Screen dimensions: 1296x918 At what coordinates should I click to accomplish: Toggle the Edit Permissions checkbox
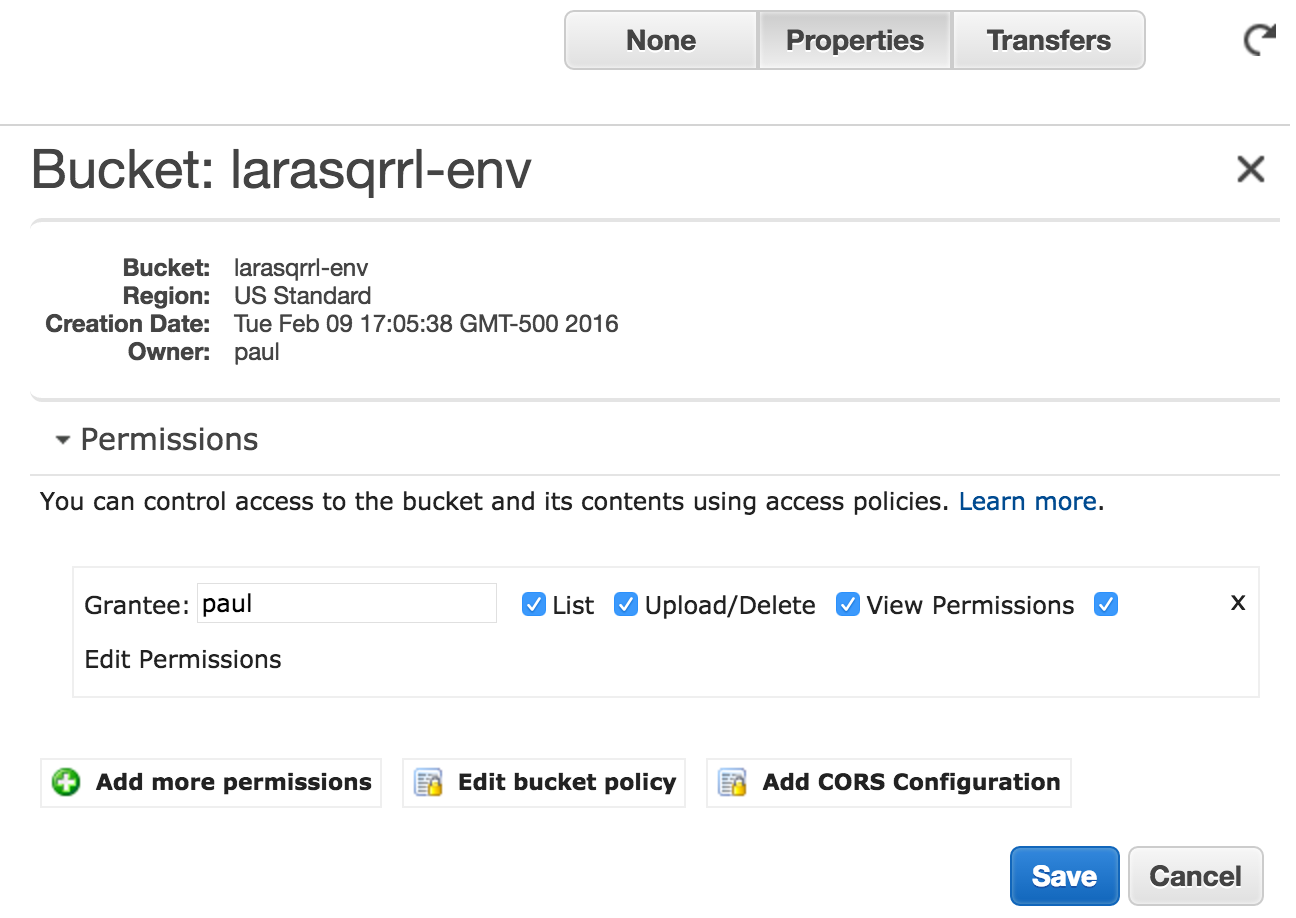(1106, 605)
